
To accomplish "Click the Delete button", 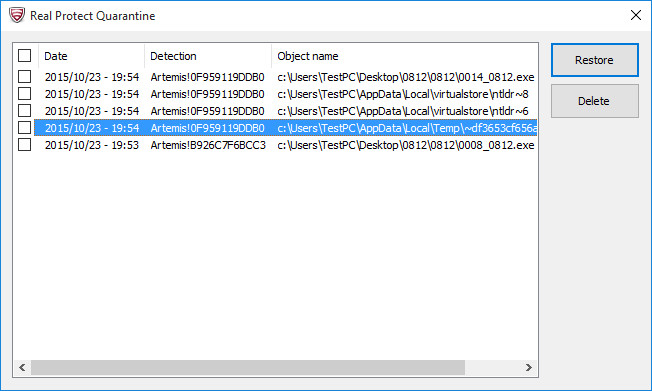I will pyautogui.click(x=595, y=101).
